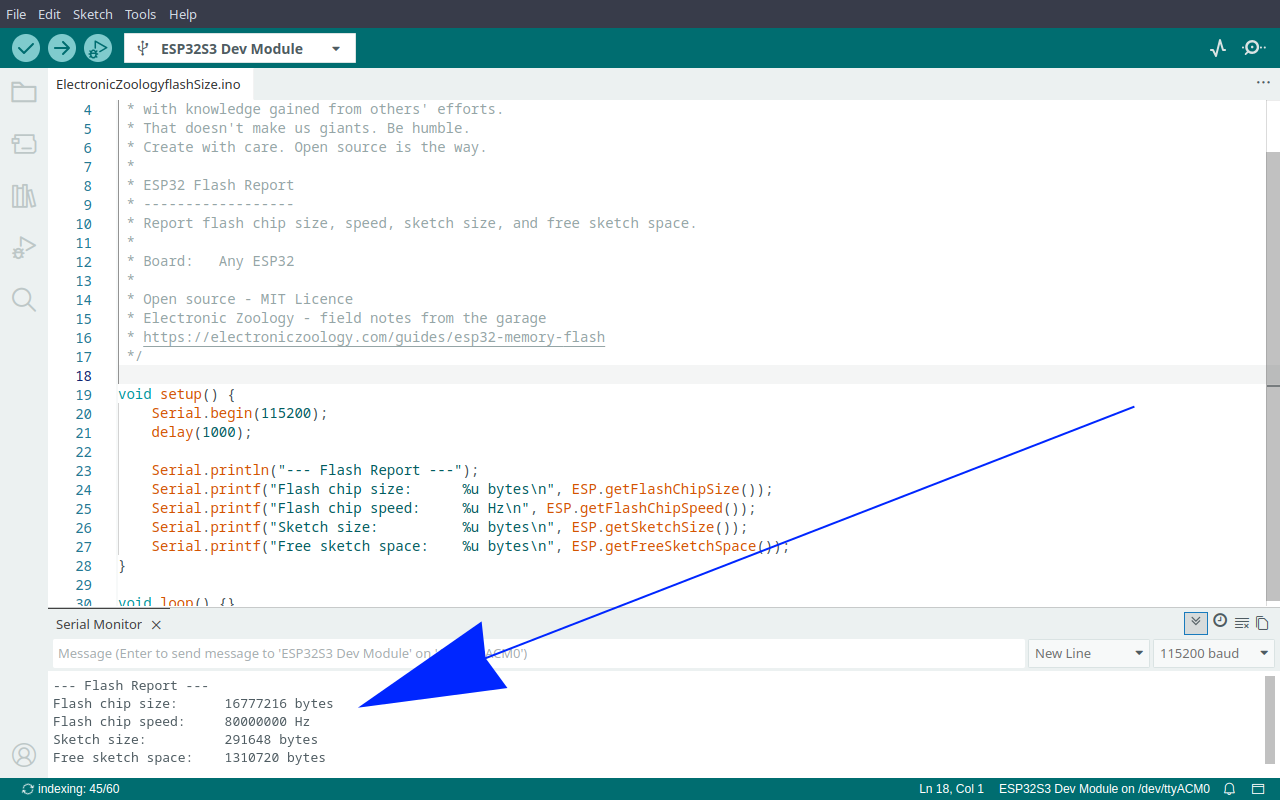Click the 'delay(1000);' code line
The height and width of the screenshot is (800, 1280).
[202, 432]
